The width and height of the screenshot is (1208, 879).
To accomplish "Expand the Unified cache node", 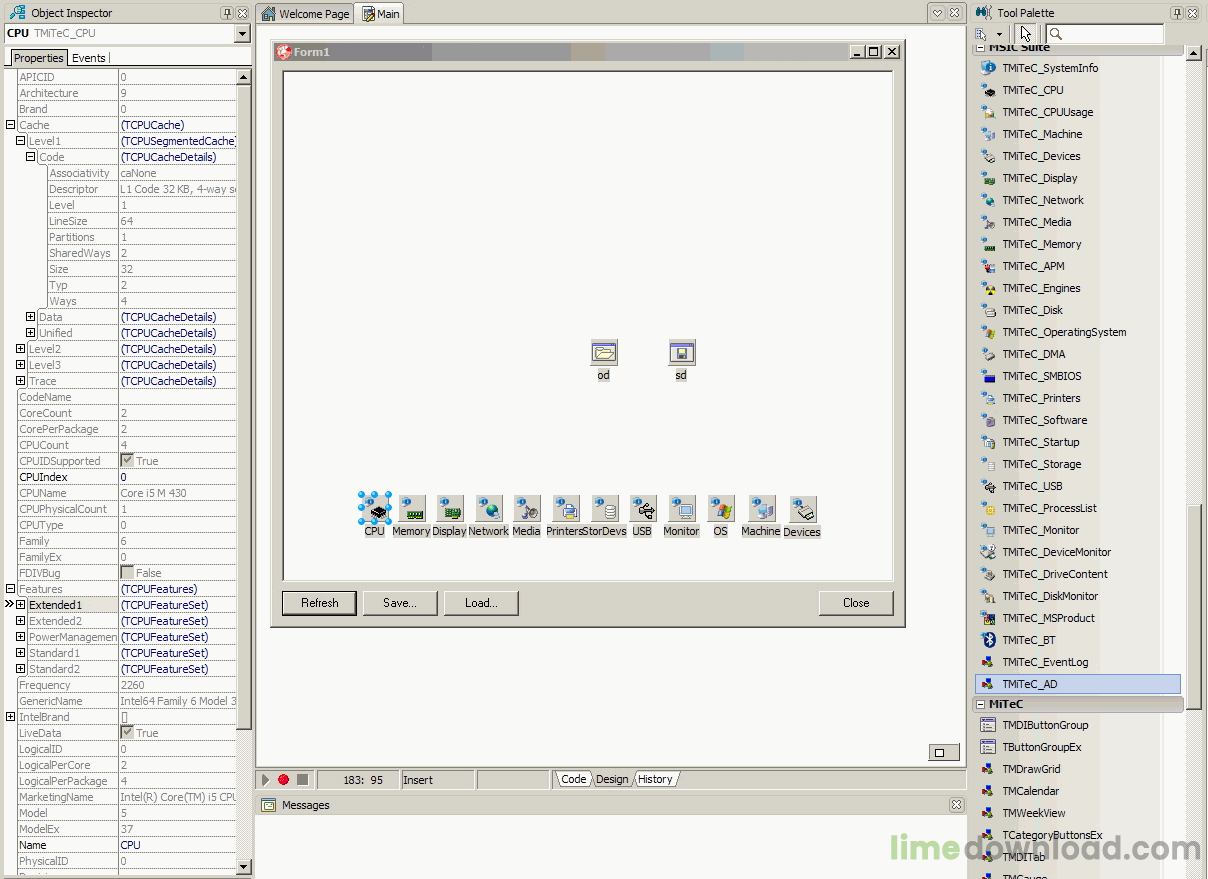I will click(x=31, y=333).
